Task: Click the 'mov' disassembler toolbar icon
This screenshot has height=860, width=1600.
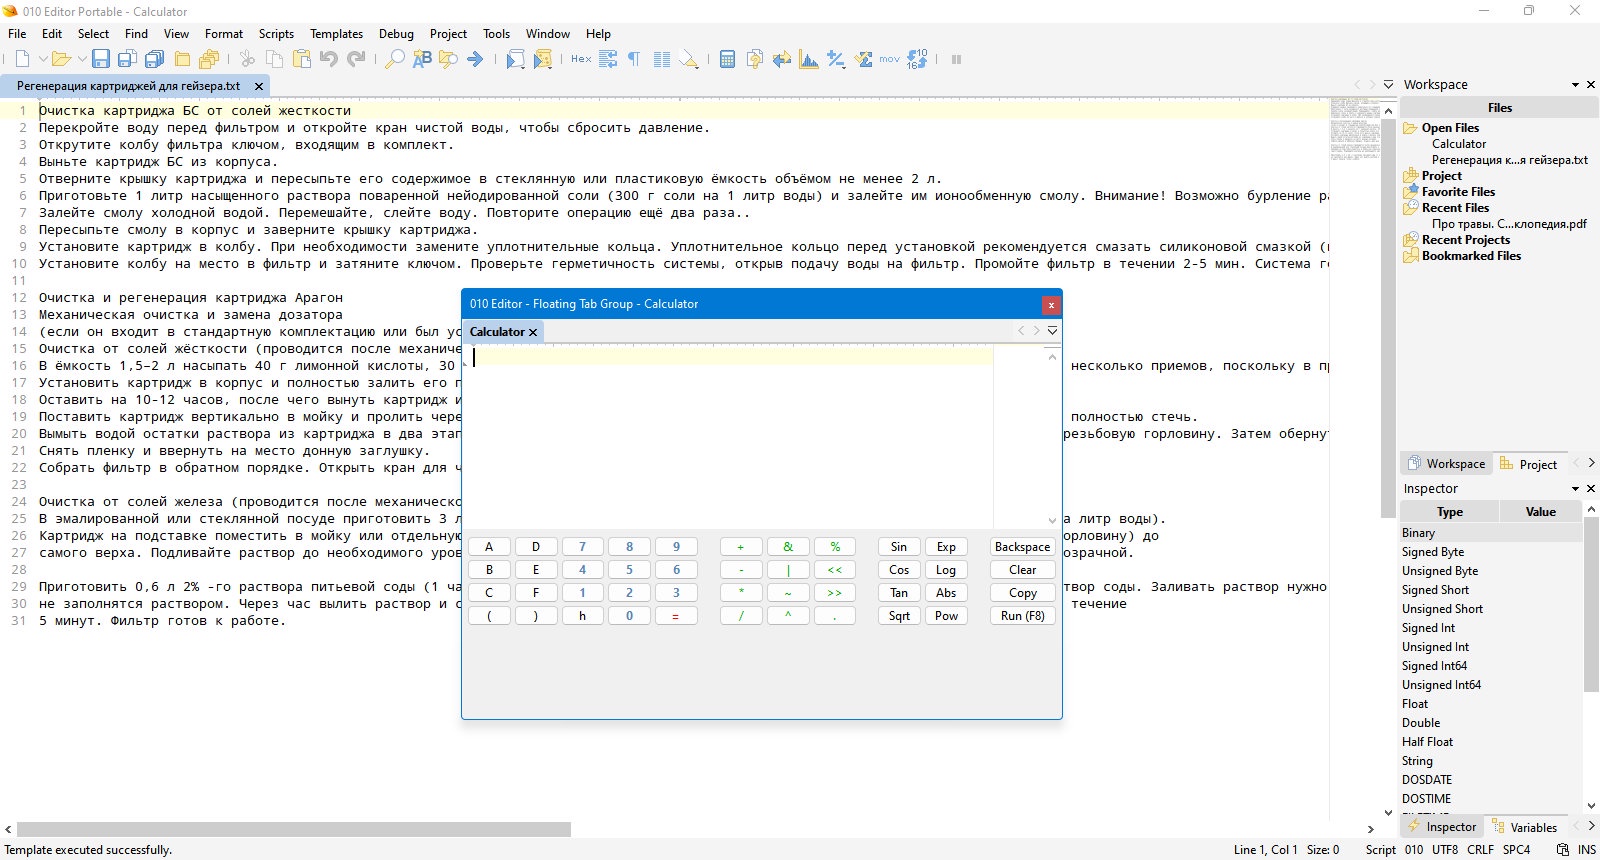Action: pos(889,59)
